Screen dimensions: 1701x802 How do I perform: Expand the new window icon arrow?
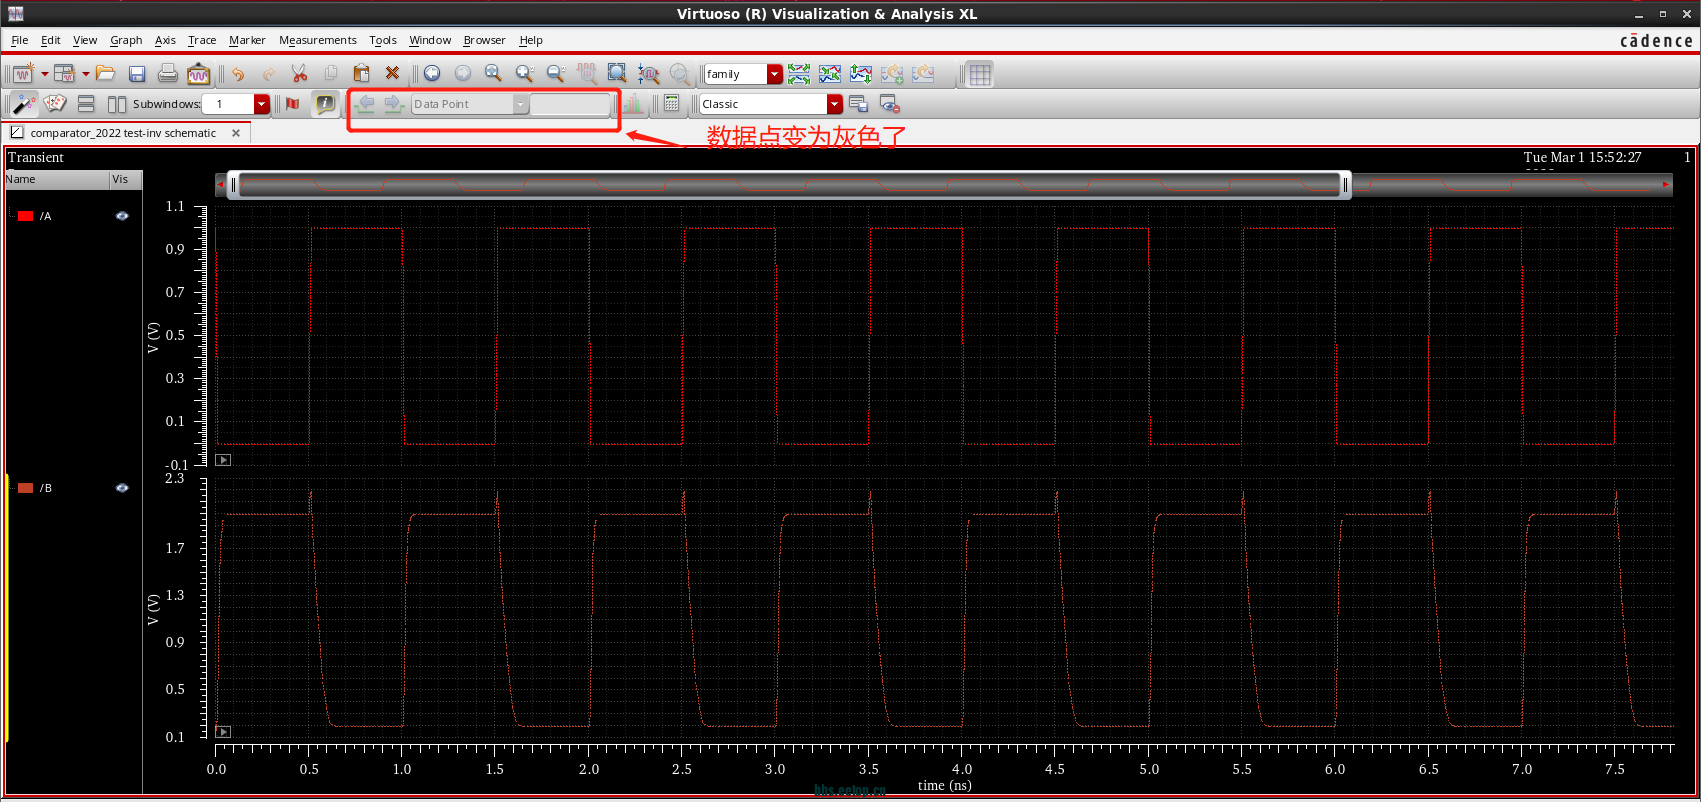(x=44, y=74)
